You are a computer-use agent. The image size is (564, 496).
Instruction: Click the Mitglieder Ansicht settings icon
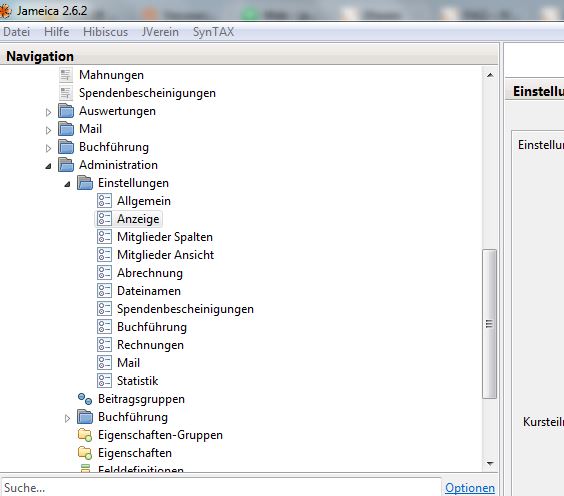point(104,255)
